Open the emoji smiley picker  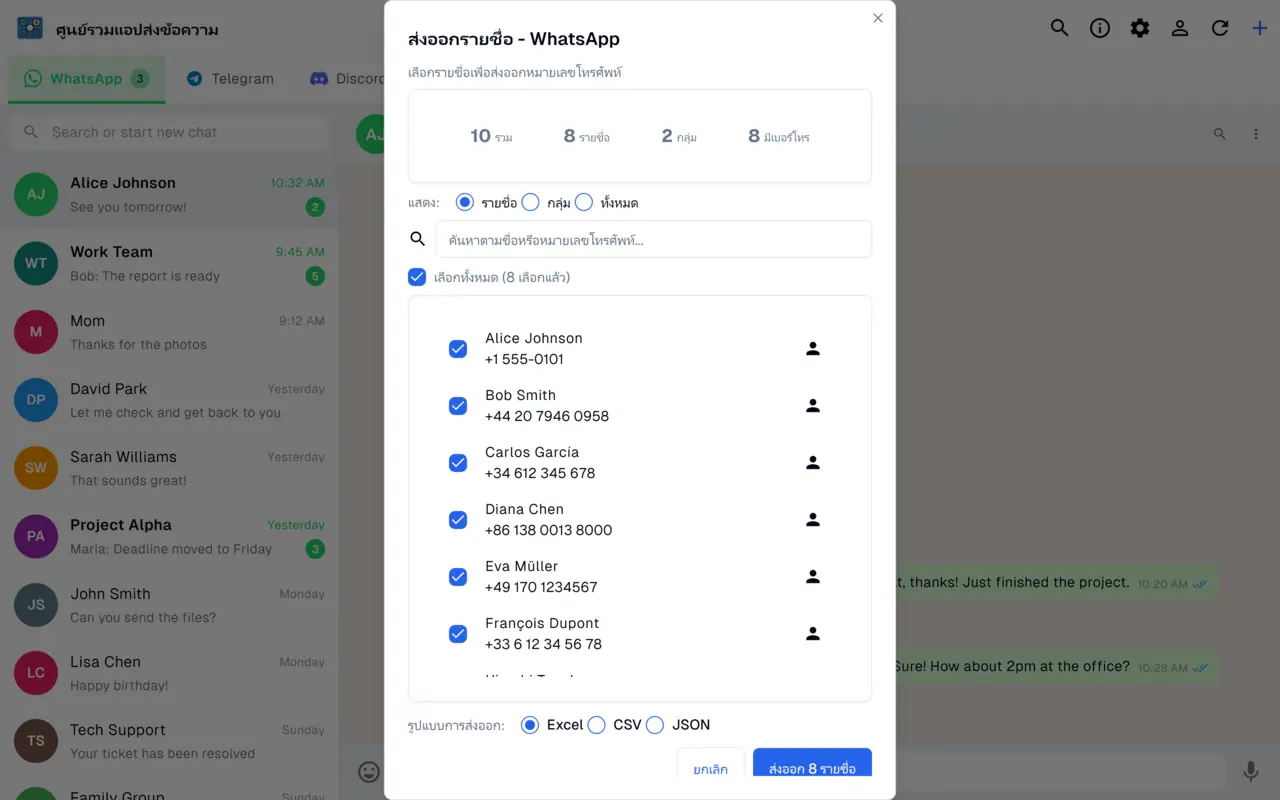click(369, 771)
